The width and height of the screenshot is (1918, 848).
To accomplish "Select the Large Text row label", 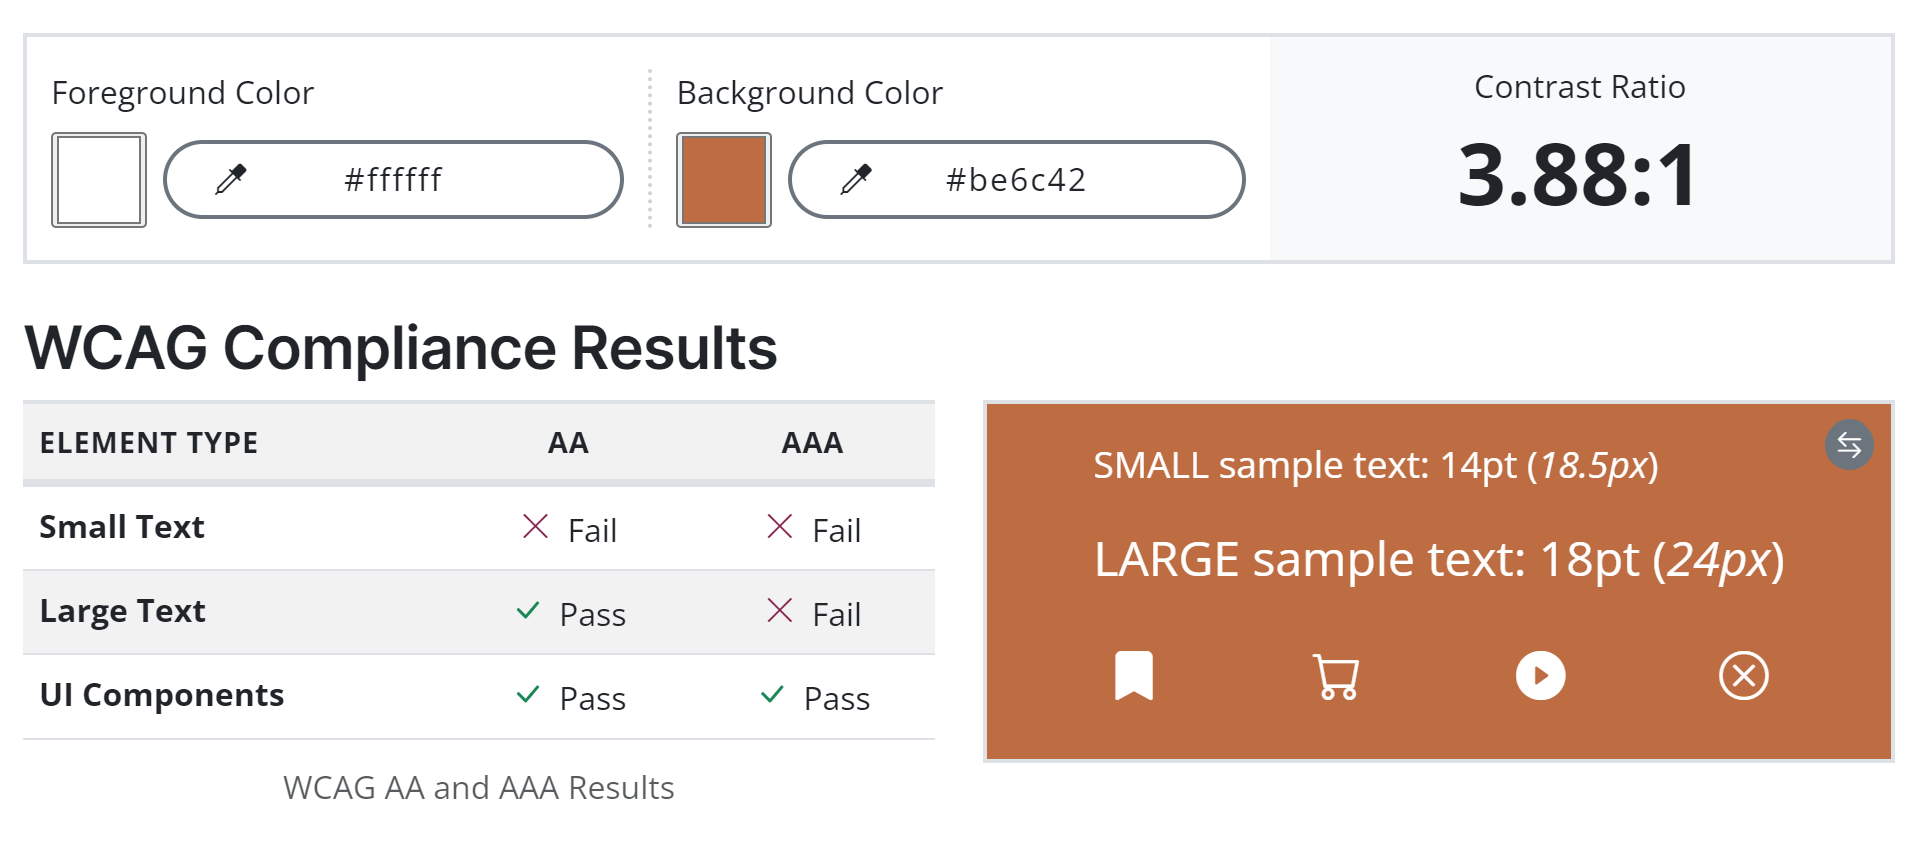I will (123, 611).
